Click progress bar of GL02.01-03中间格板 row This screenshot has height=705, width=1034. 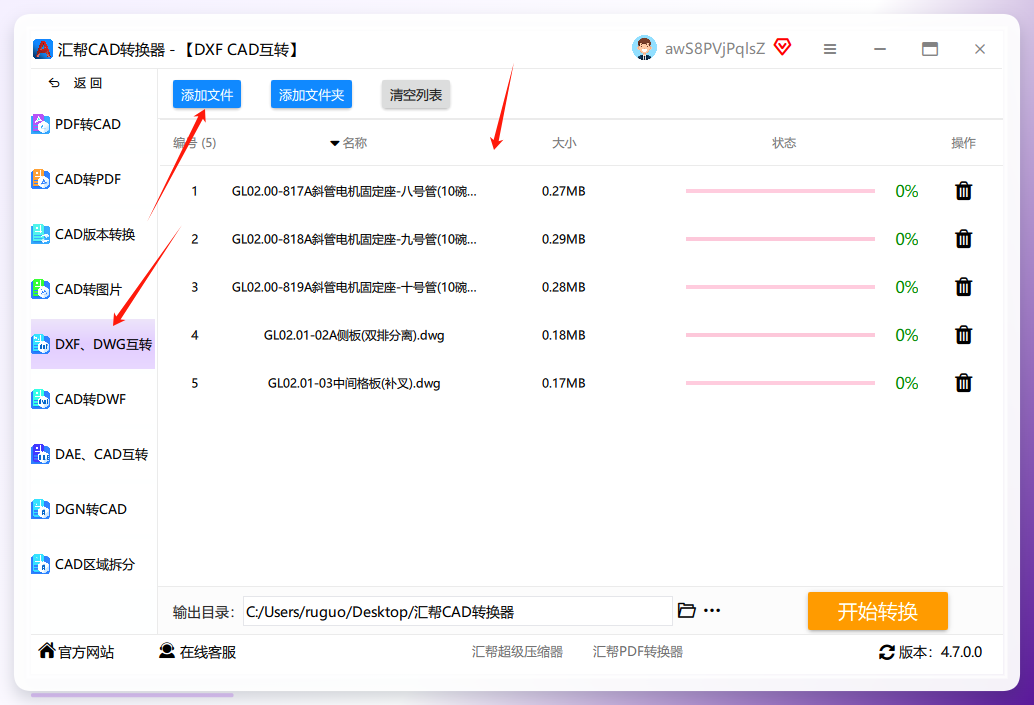(780, 383)
